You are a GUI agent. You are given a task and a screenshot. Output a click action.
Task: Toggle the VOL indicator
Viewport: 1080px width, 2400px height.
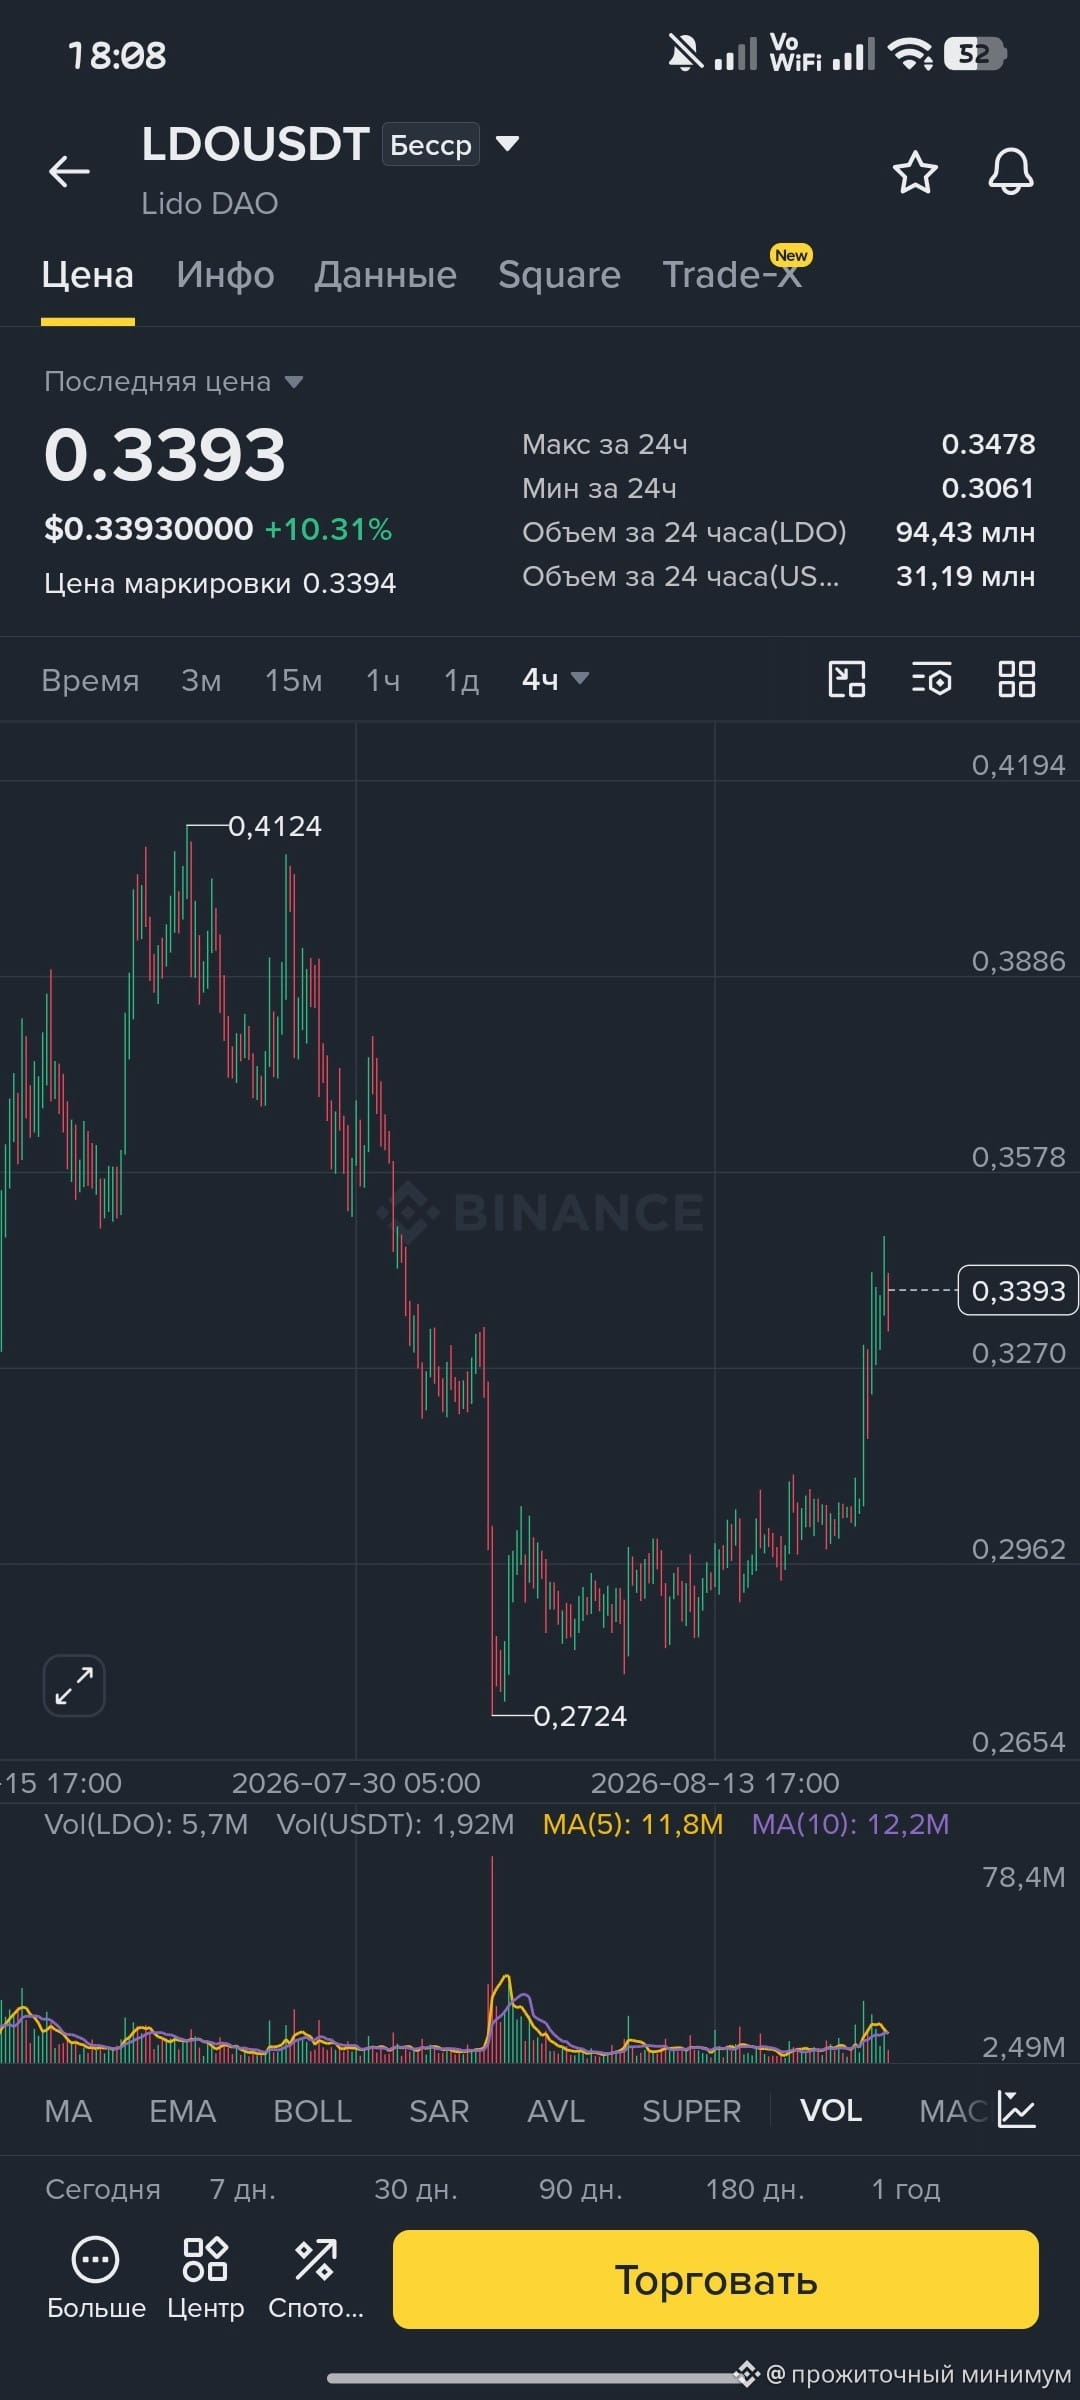click(831, 2111)
